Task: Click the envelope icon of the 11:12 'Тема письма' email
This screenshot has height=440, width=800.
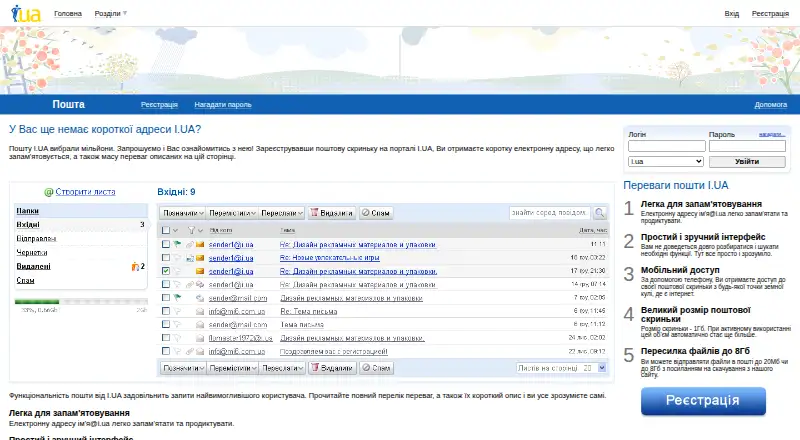Action: 200,324
